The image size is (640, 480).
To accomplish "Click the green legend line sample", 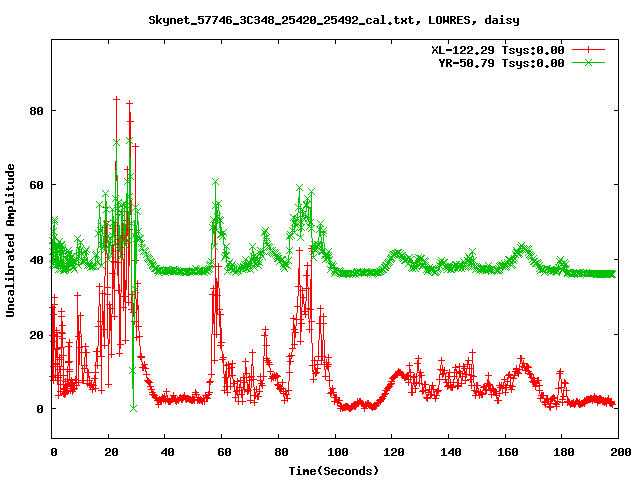I will pos(588,62).
